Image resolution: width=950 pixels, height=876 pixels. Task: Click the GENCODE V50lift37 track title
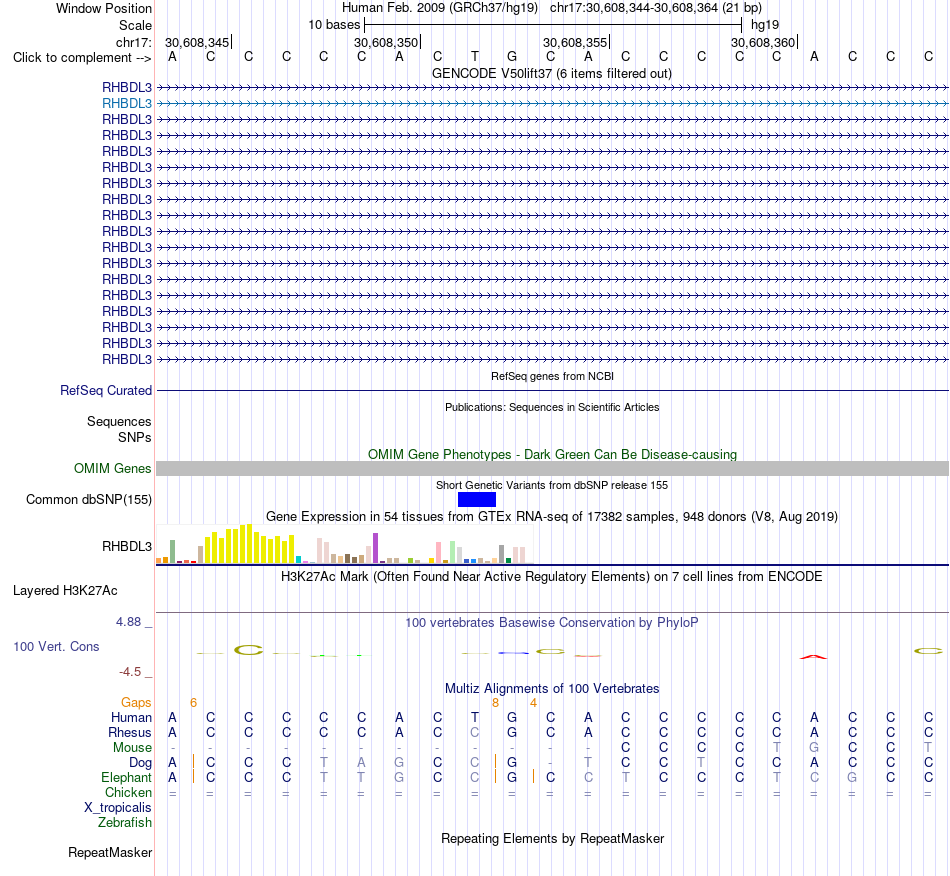click(551, 74)
